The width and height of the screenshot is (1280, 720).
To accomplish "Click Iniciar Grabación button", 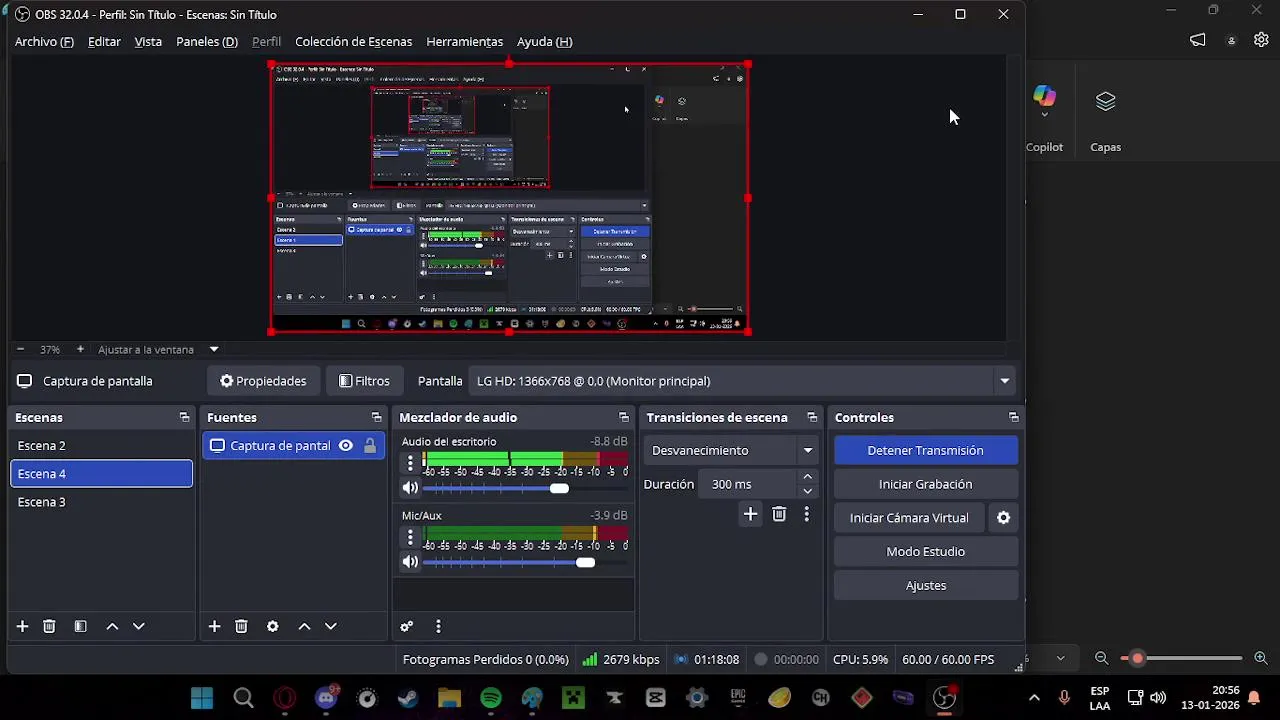I will pos(926,484).
